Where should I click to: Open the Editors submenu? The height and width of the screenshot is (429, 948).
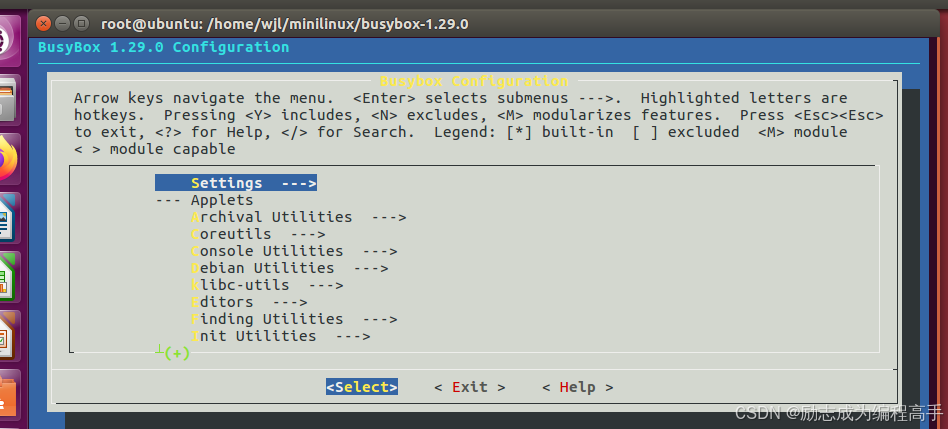[249, 302]
